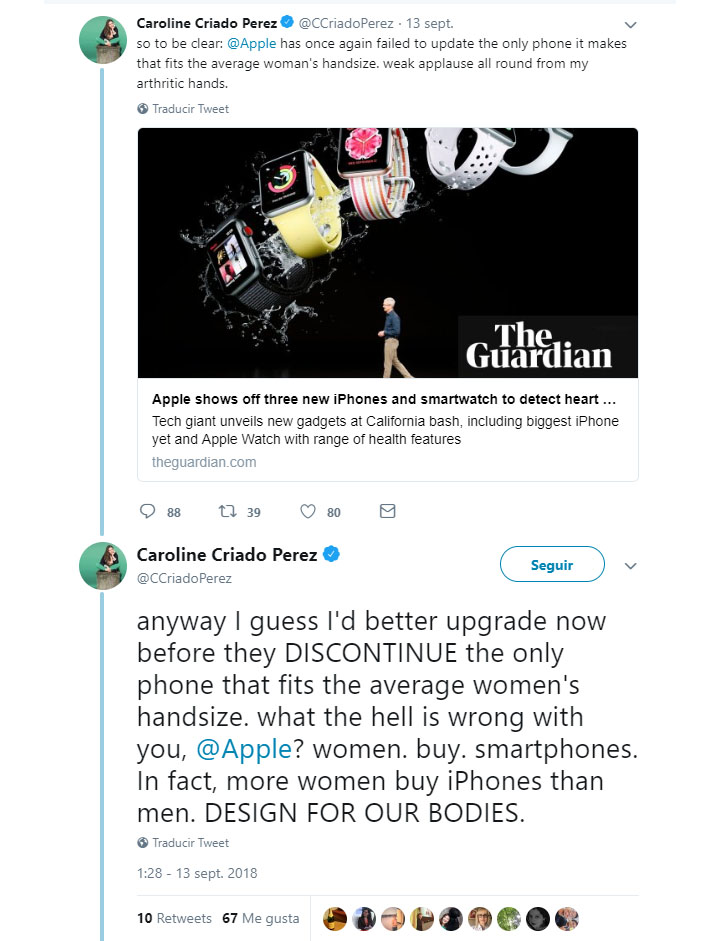Viewport: 720px width, 941px height.
Task: Expand the caret menu on the first tweet
Action: pyautogui.click(x=630, y=24)
